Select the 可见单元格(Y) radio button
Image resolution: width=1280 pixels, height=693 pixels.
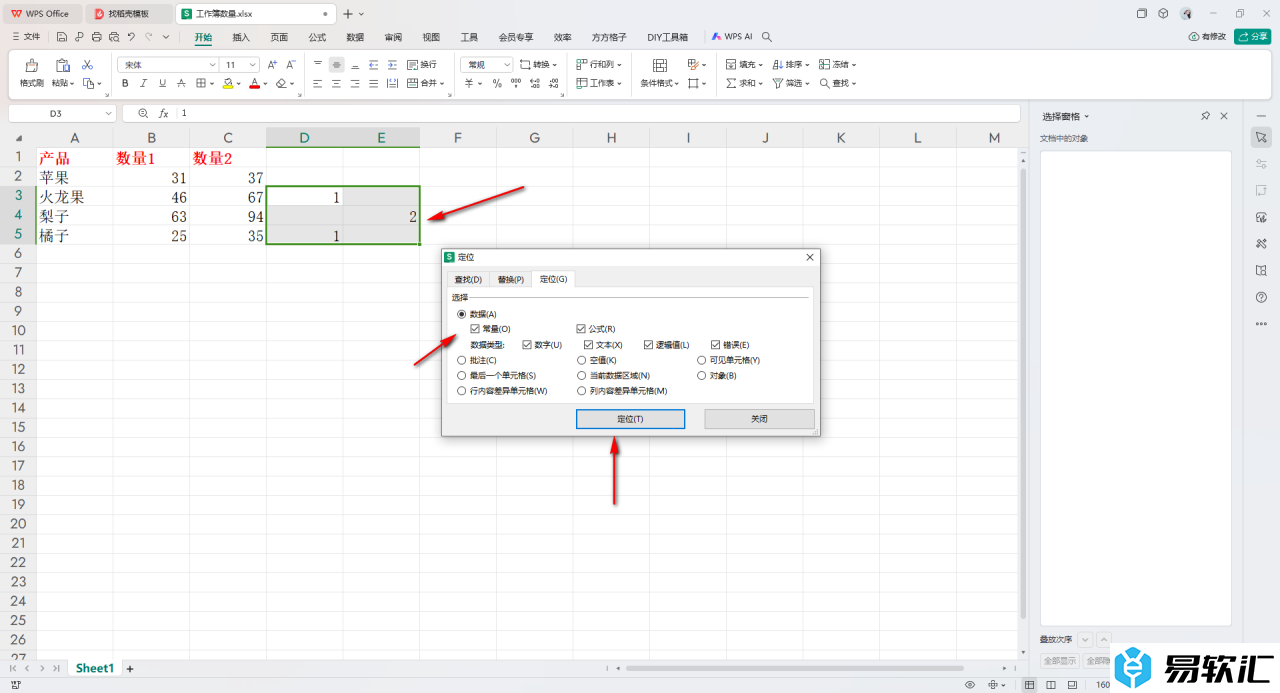point(702,360)
